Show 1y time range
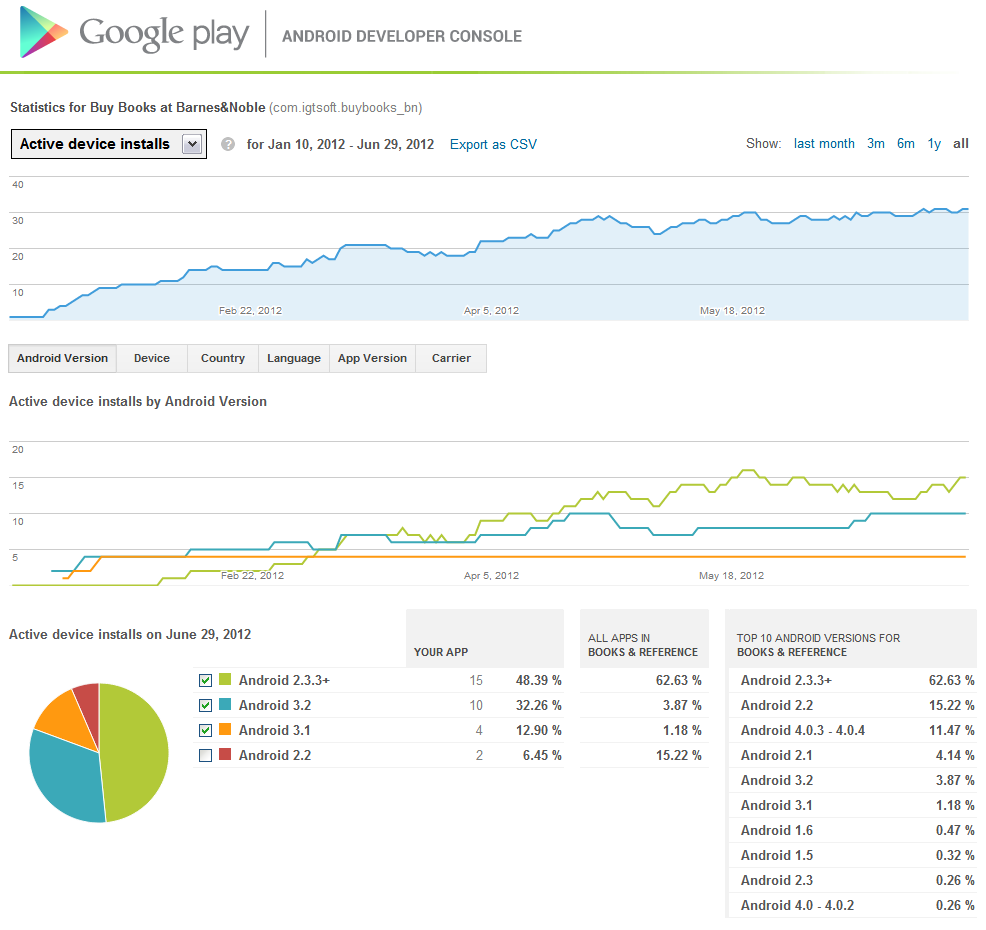 pyautogui.click(x=934, y=144)
